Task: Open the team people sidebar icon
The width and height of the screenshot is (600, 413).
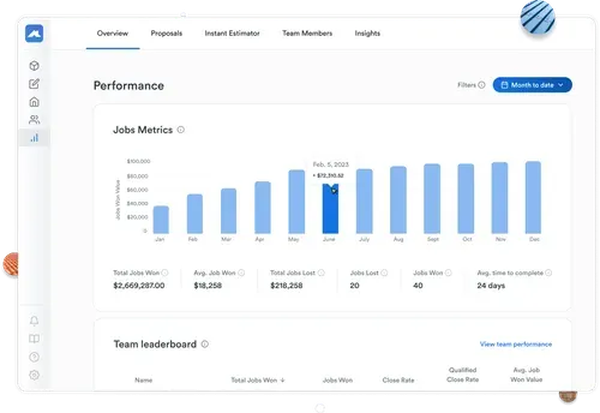Action: pos(35,120)
